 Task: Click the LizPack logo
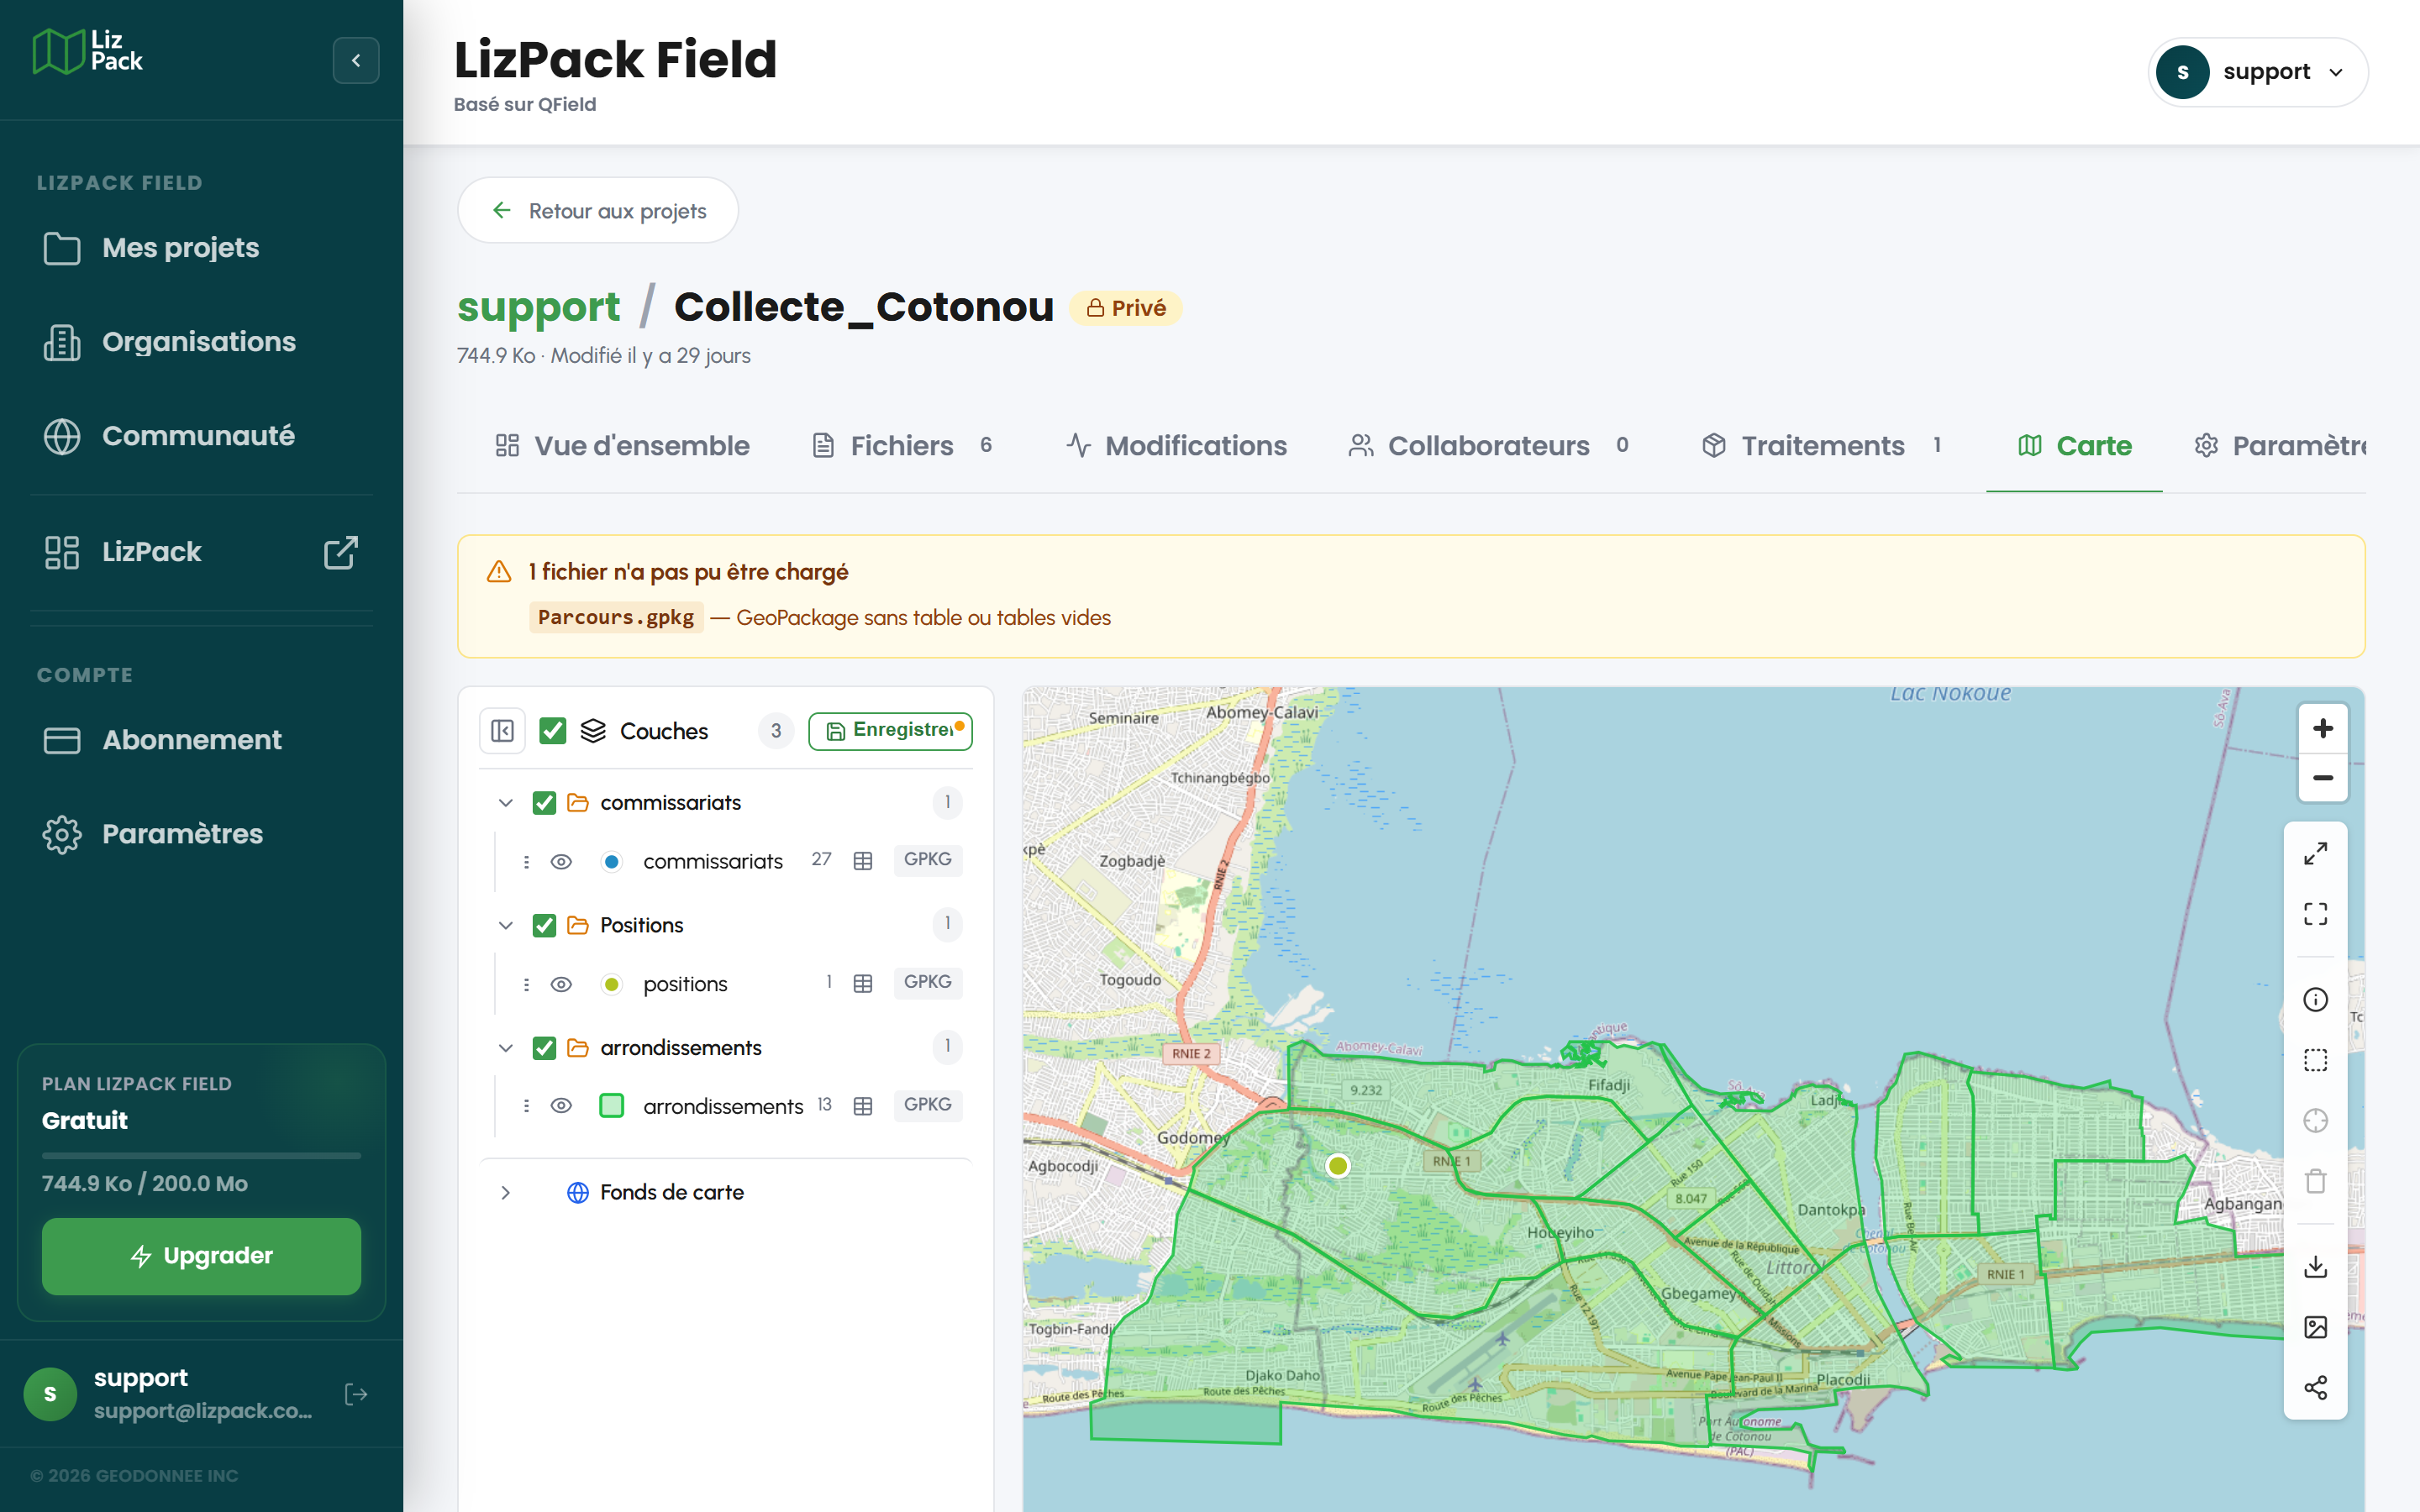[88, 51]
